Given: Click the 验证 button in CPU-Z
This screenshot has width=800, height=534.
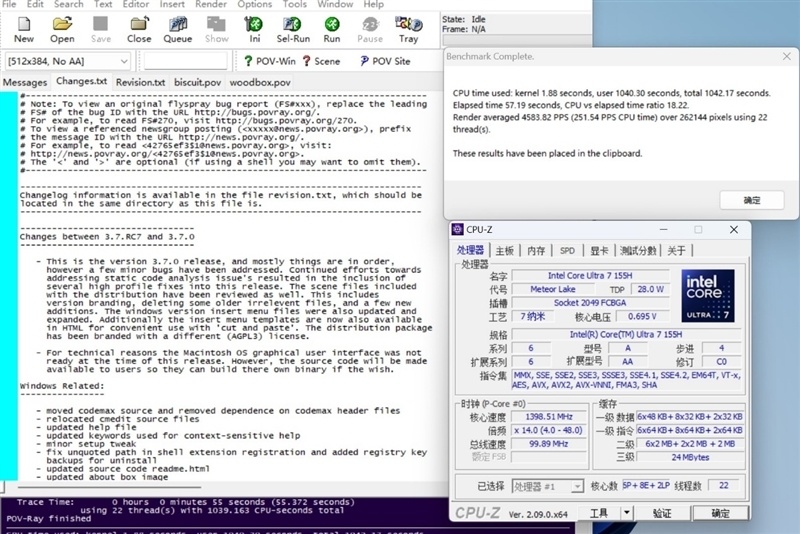Looking at the screenshot, I should (662, 513).
